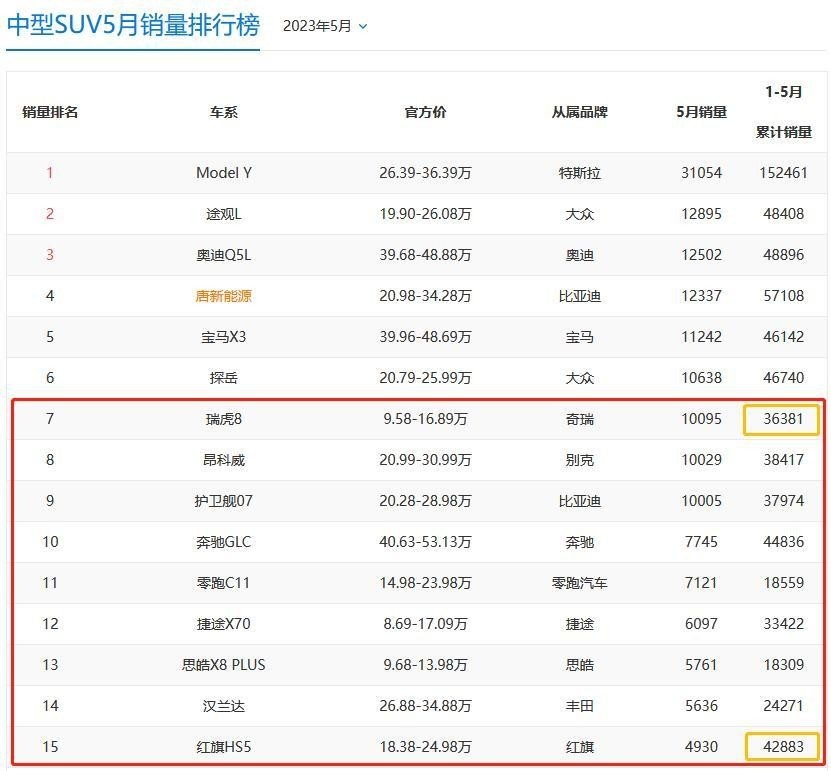The width and height of the screenshot is (831, 771).
Task: Open the 途观L car series link
Action: 224,214
